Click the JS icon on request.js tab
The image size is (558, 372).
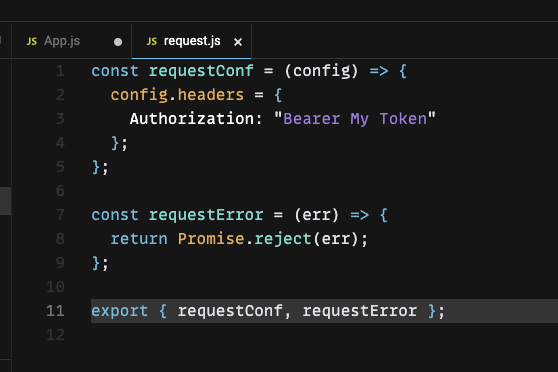[x=152, y=42]
